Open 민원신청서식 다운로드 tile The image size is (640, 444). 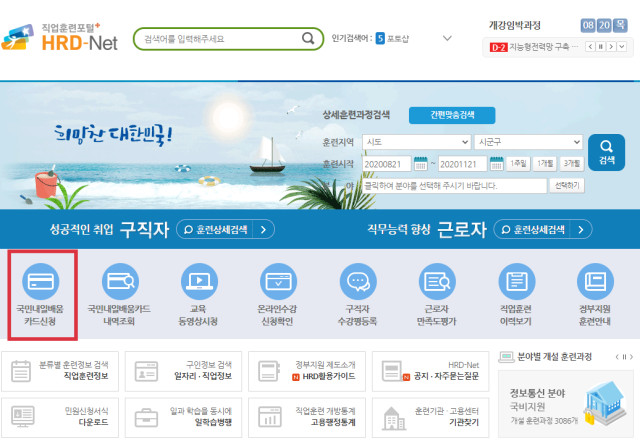click(x=60, y=417)
